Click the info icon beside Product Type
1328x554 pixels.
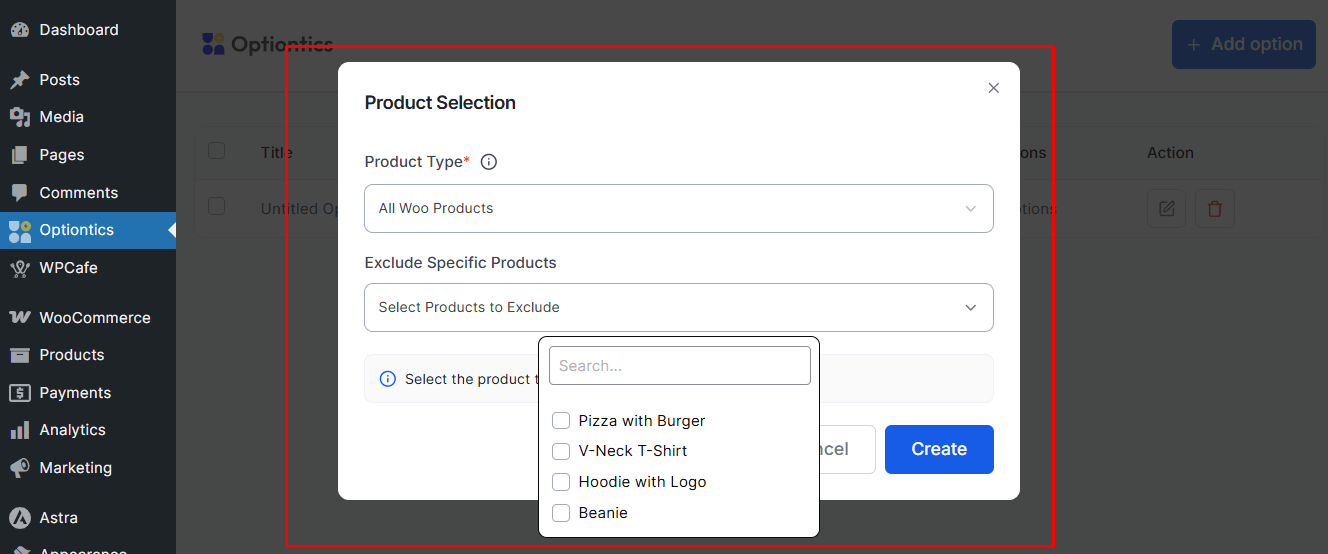489,162
